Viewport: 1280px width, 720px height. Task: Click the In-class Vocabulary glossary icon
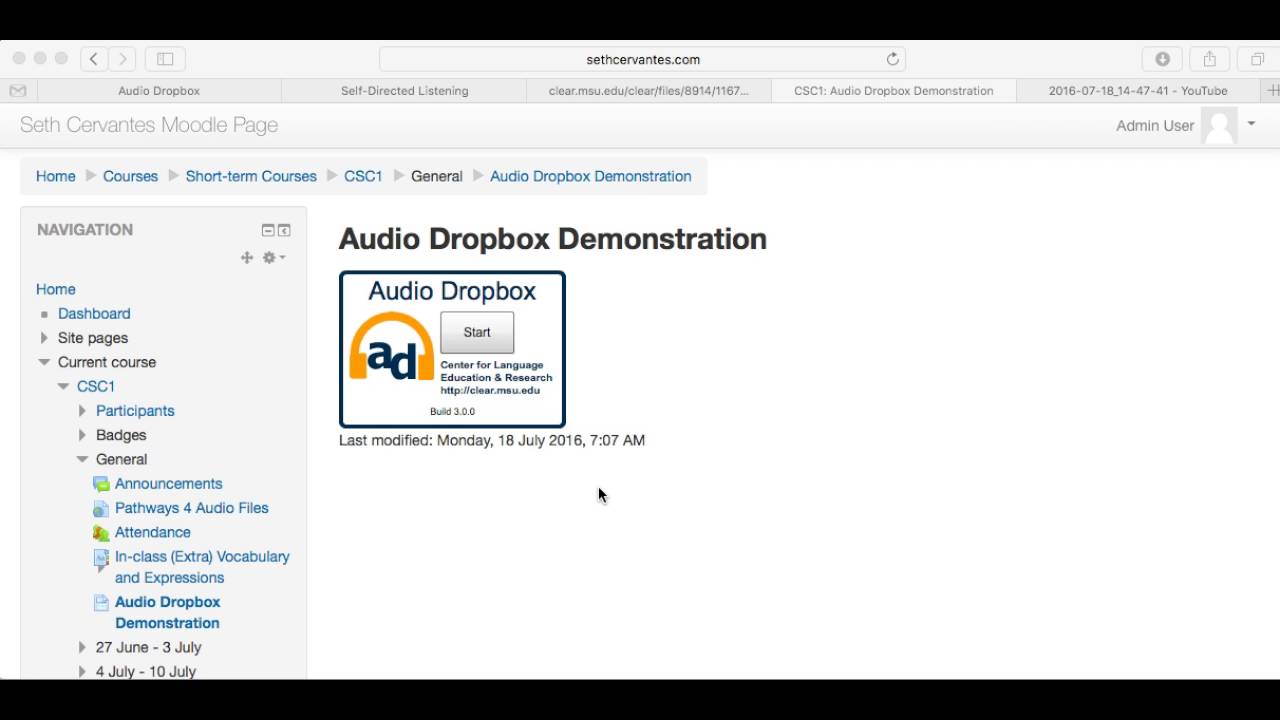(101, 558)
